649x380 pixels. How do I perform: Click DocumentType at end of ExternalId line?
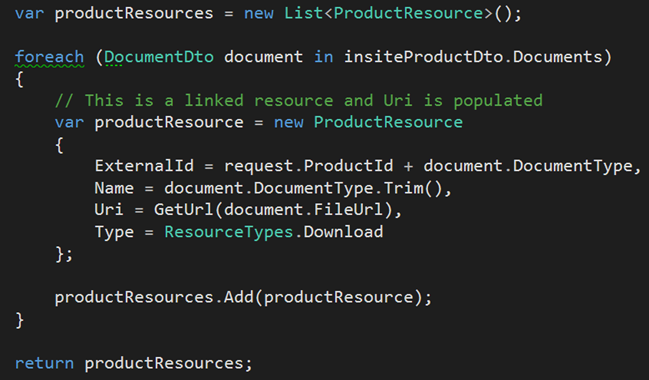573,166
